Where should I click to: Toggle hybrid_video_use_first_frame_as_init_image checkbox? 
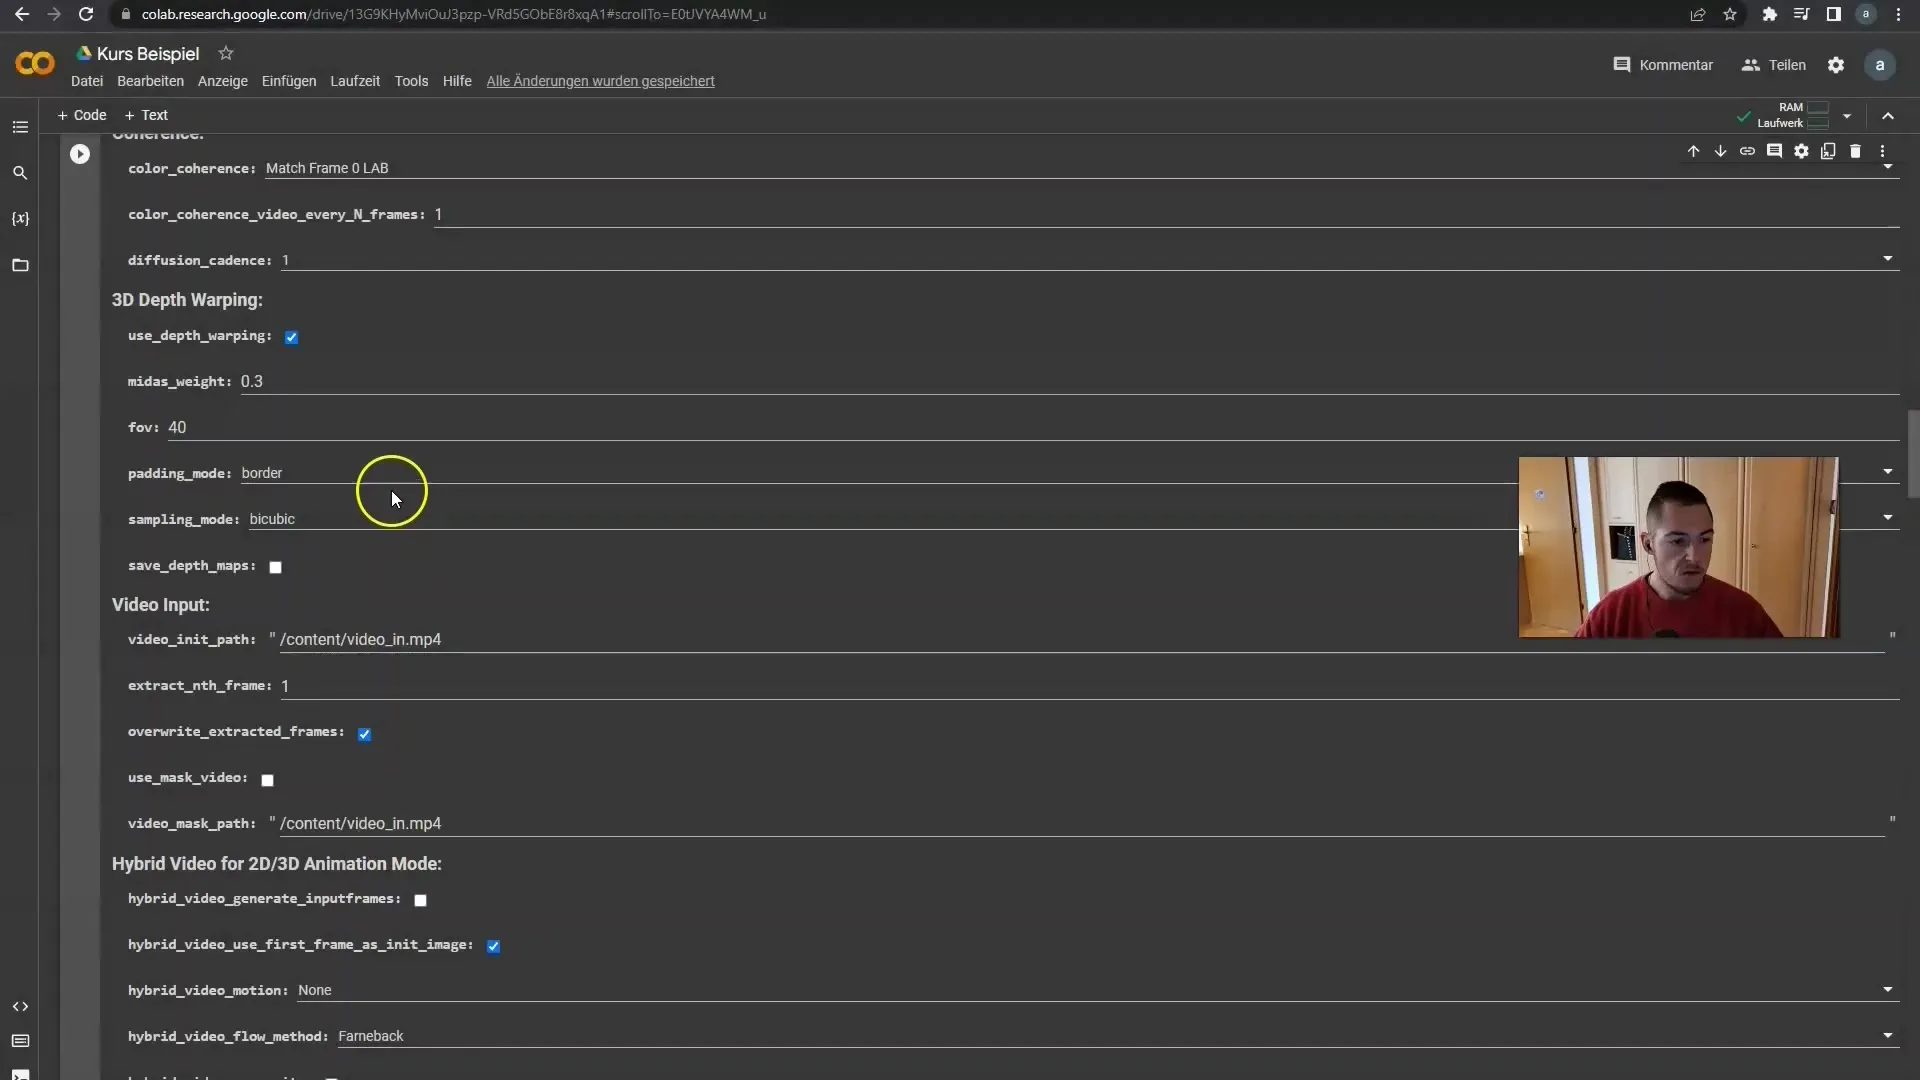[x=493, y=946]
